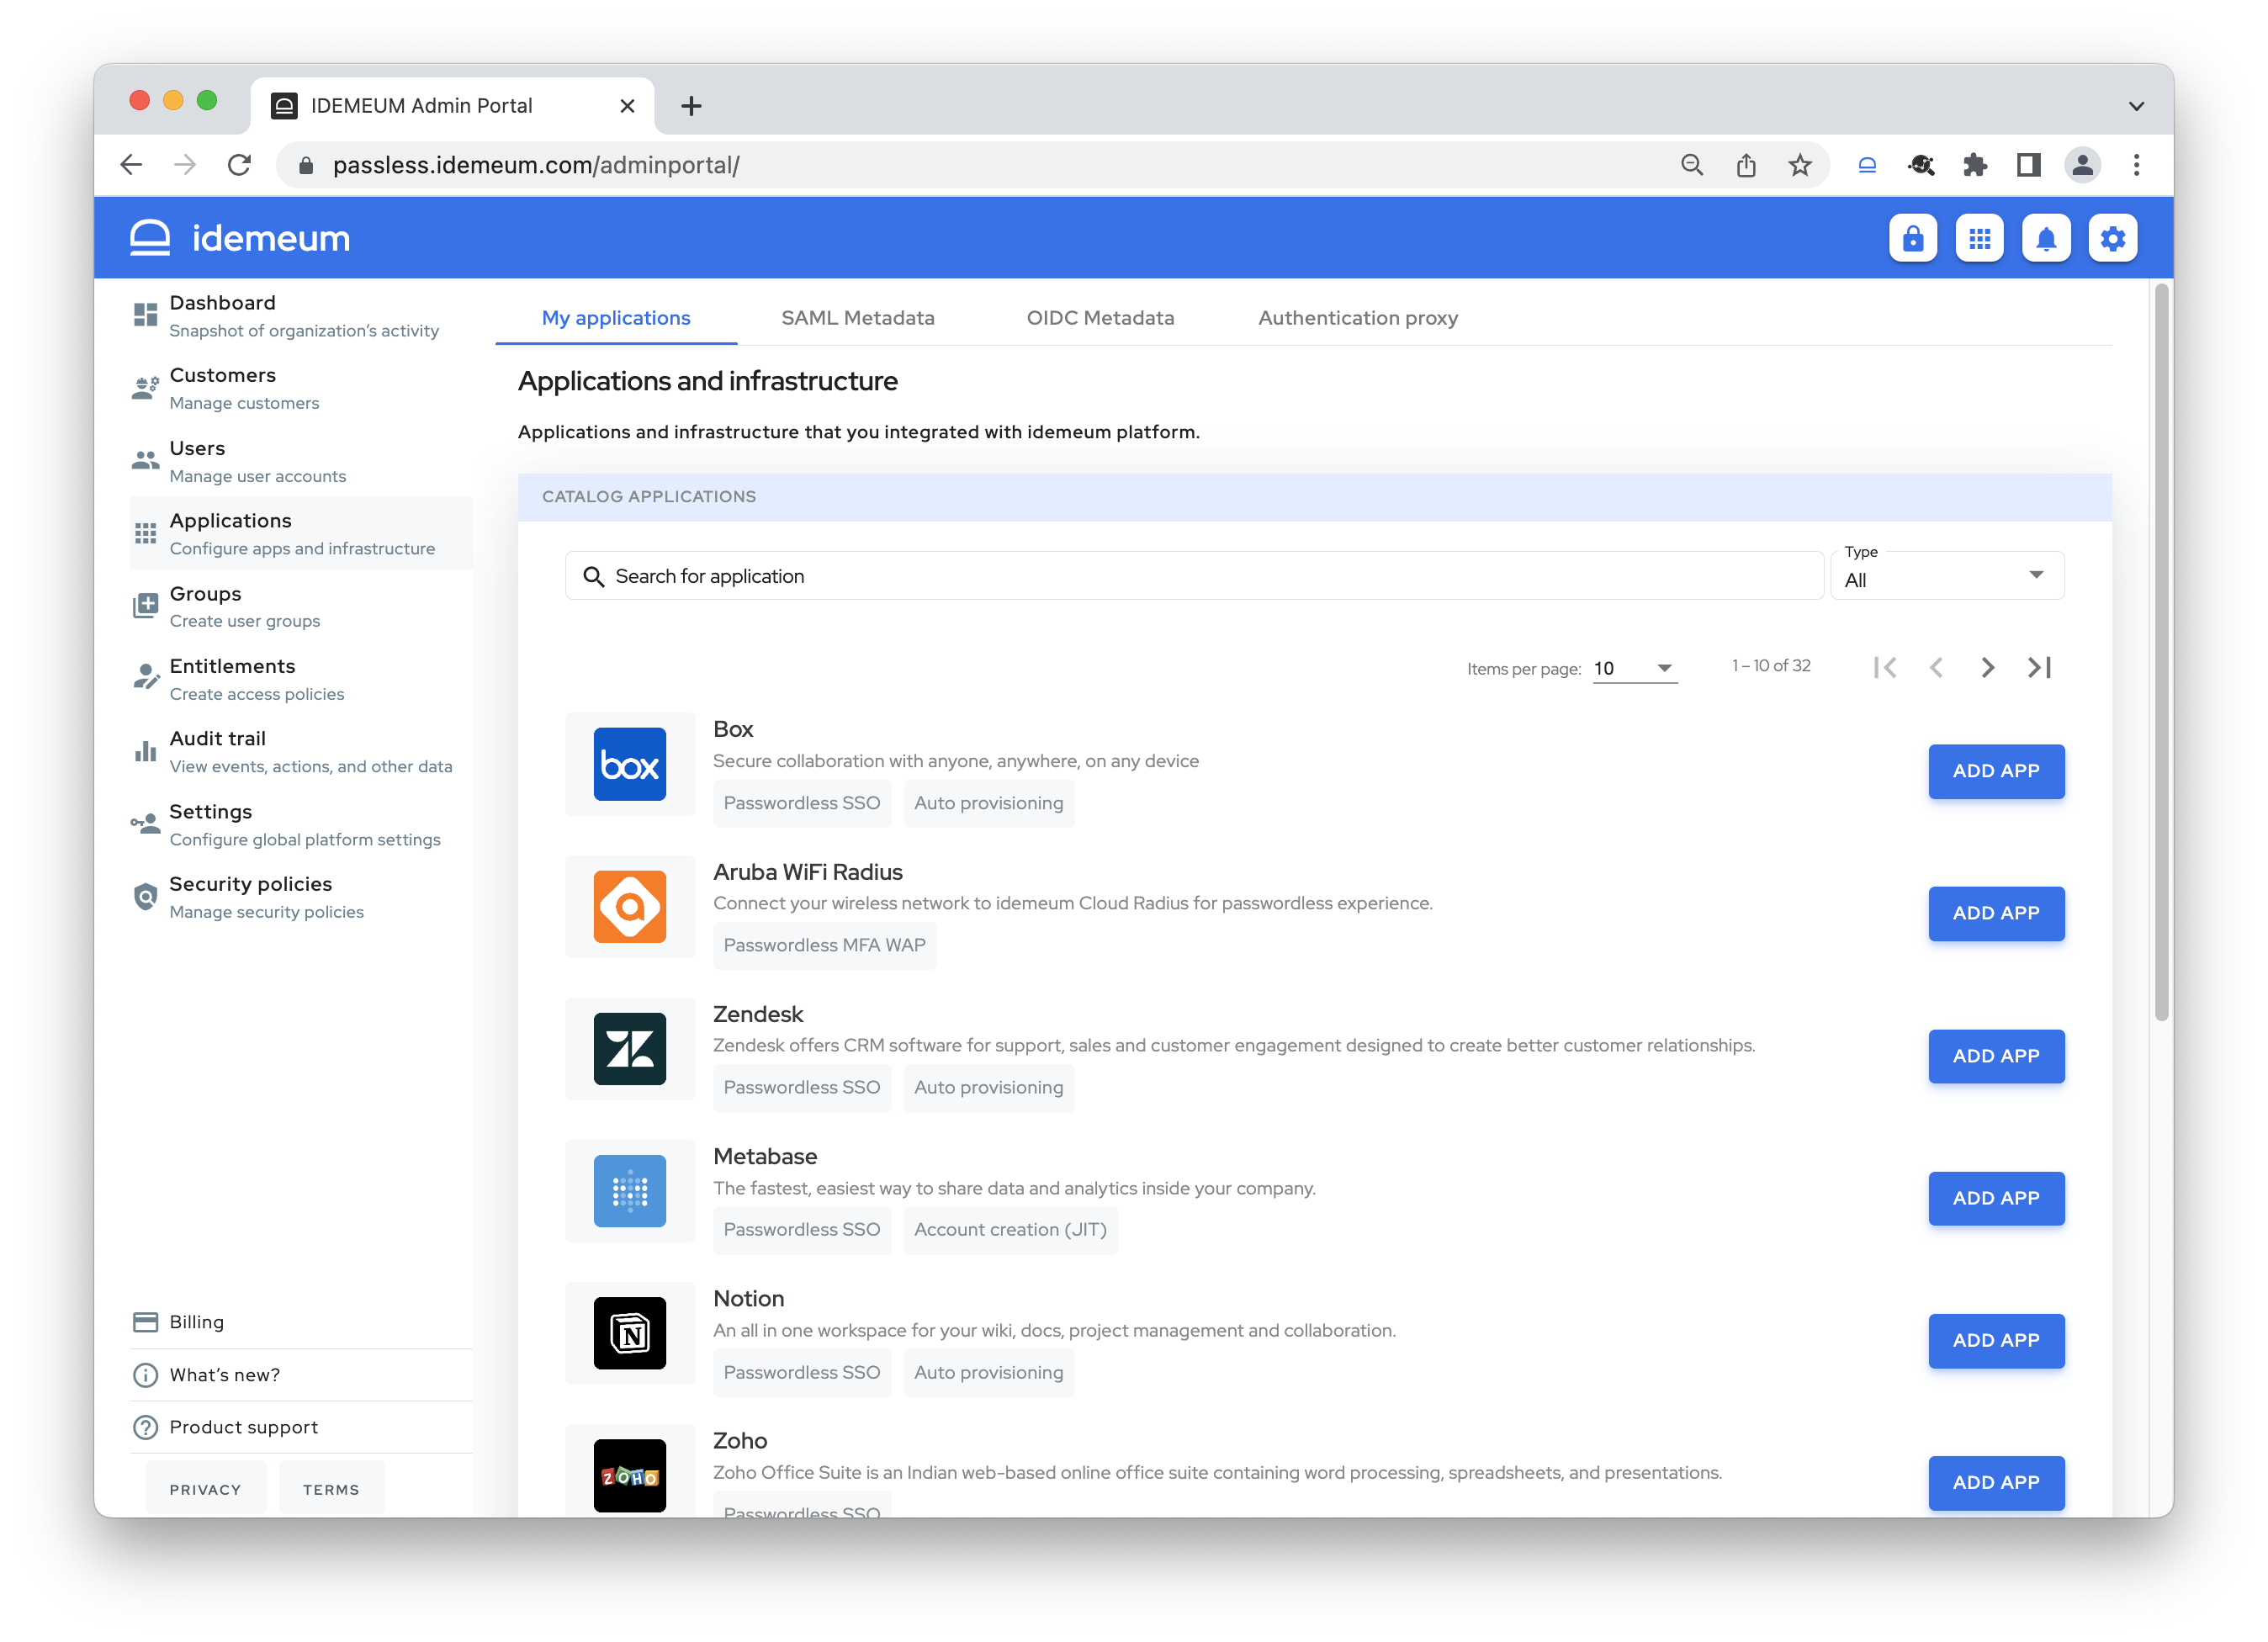Open Groups in the sidebar
Image resolution: width=2268 pixels, height=1642 pixels.
click(x=300, y=606)
